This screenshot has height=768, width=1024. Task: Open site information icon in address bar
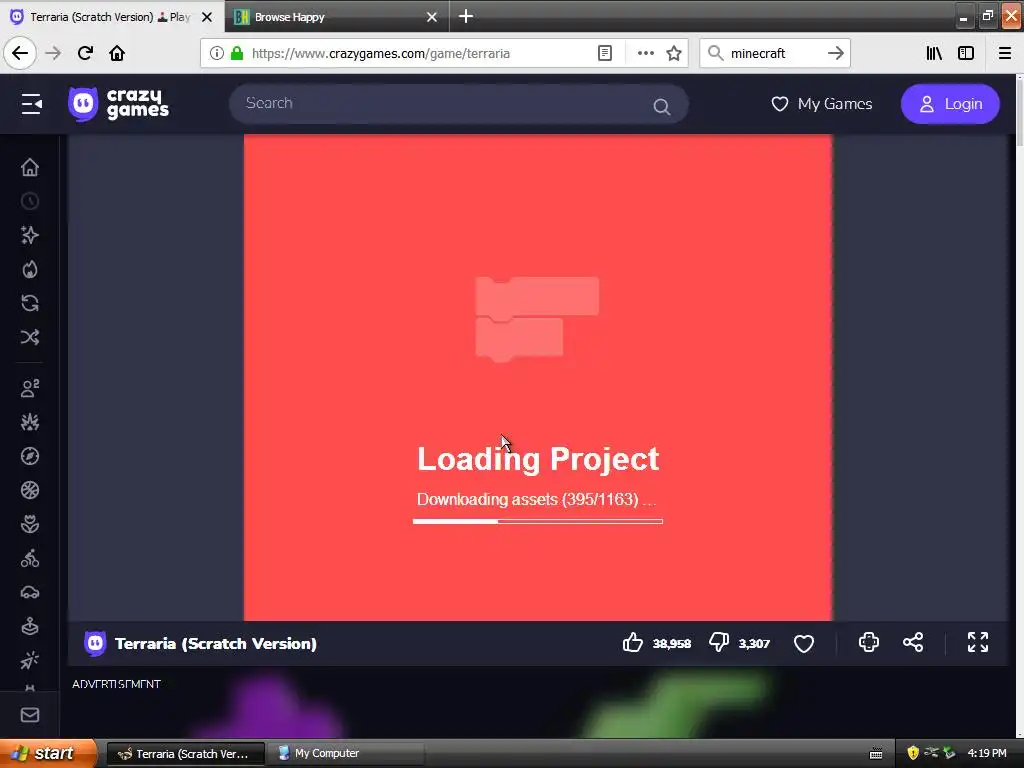click(x=216, y=53)
